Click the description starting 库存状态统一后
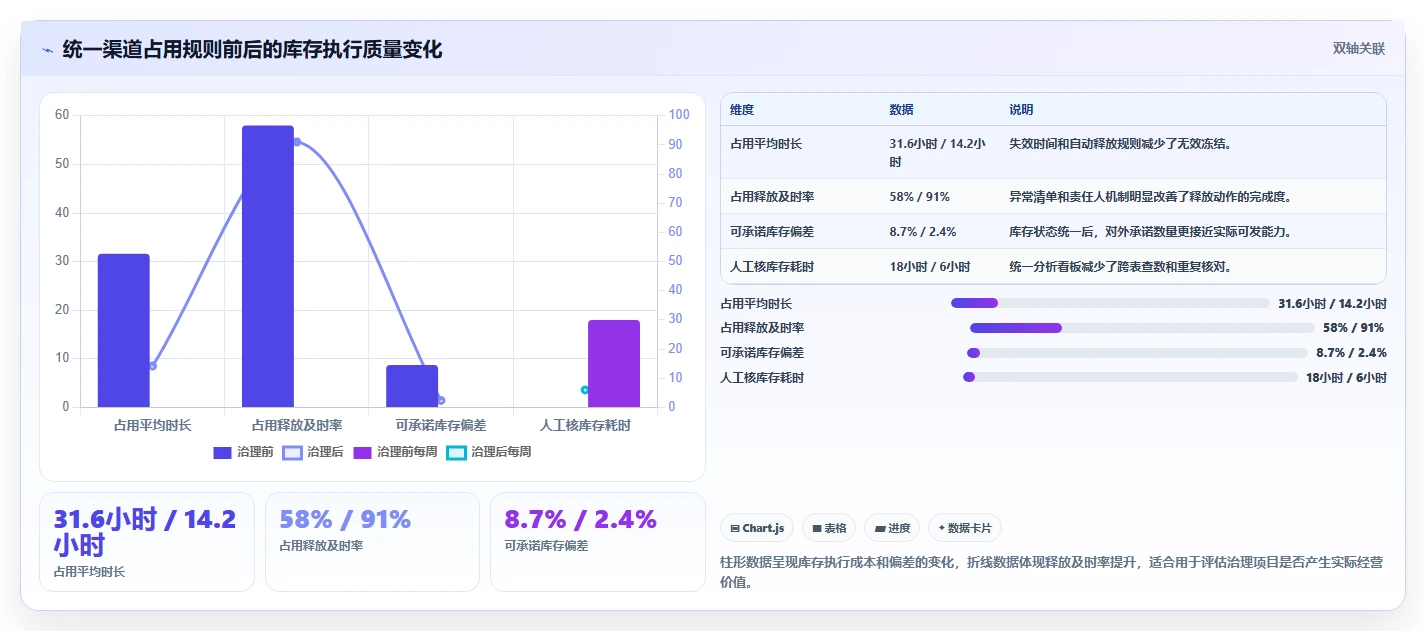Viewport: 1426px width, 631px height. [1151, 232]
